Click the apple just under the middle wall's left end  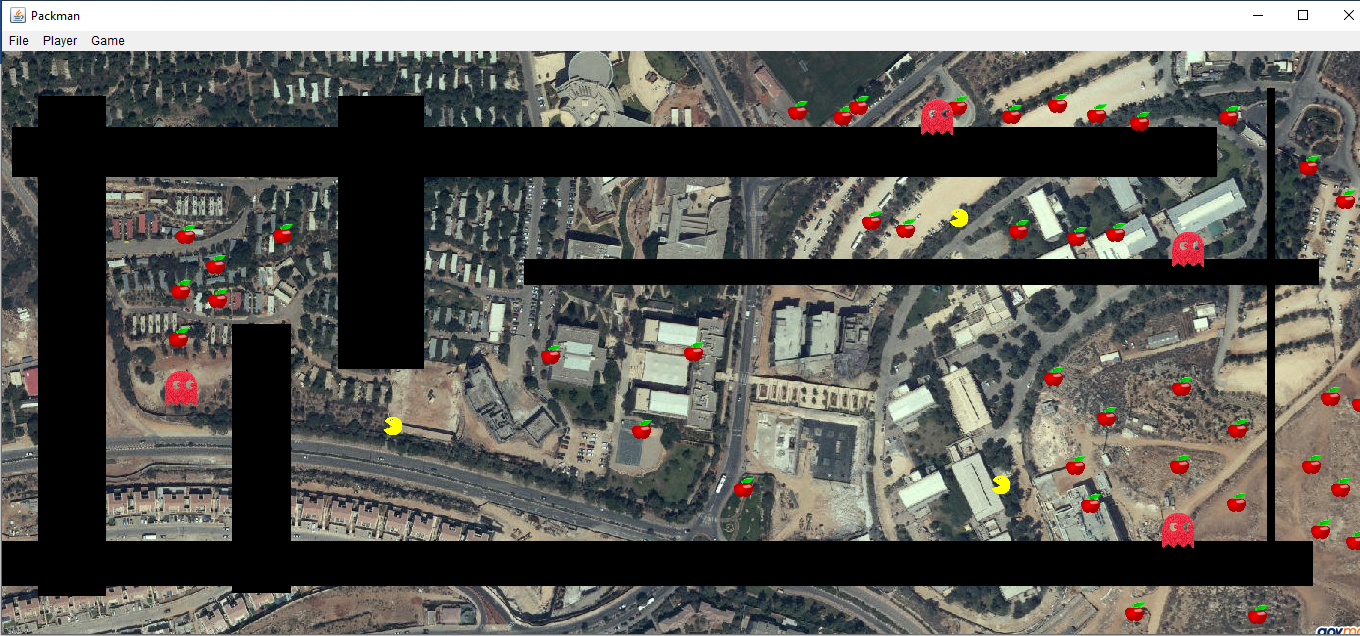point(551,354)
